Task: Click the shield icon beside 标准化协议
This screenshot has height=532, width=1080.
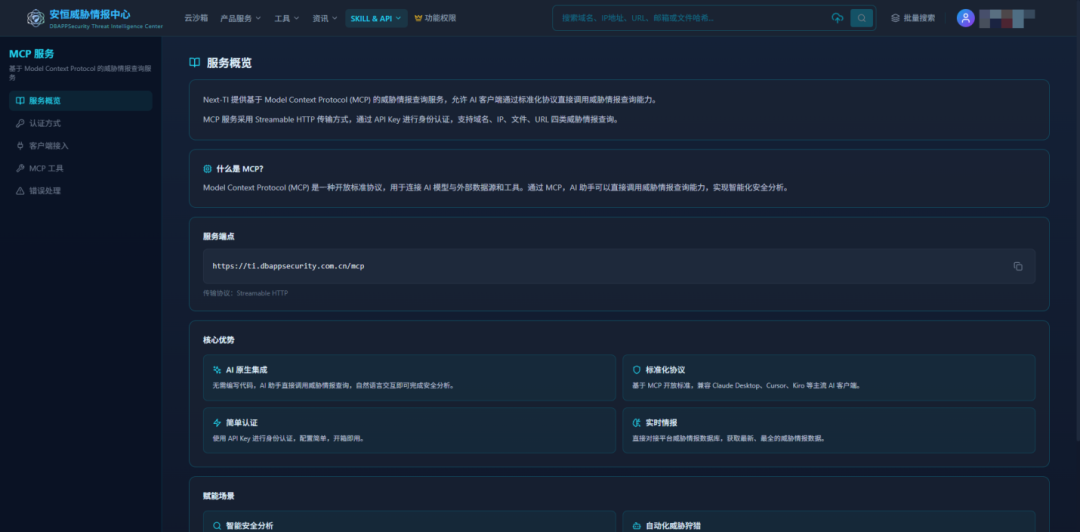Action: 636,370
